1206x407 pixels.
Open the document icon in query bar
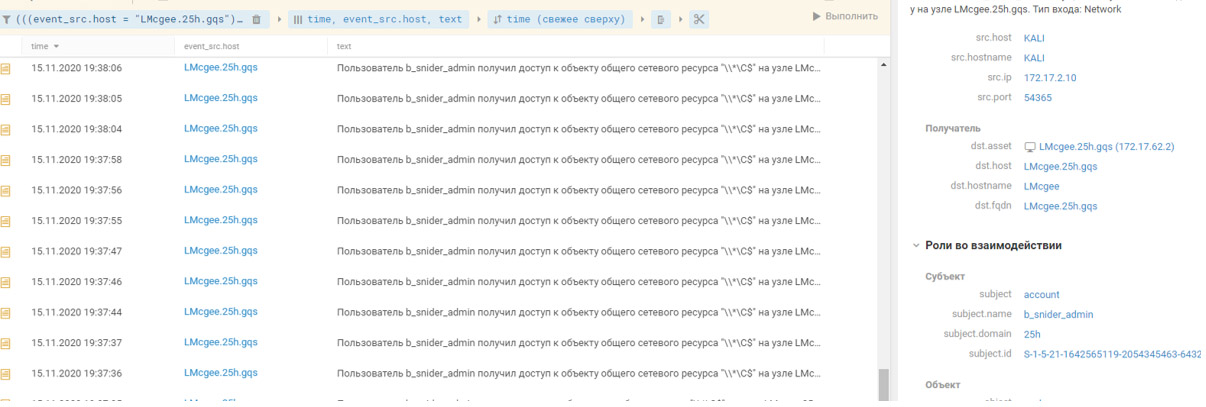(661, 19)
